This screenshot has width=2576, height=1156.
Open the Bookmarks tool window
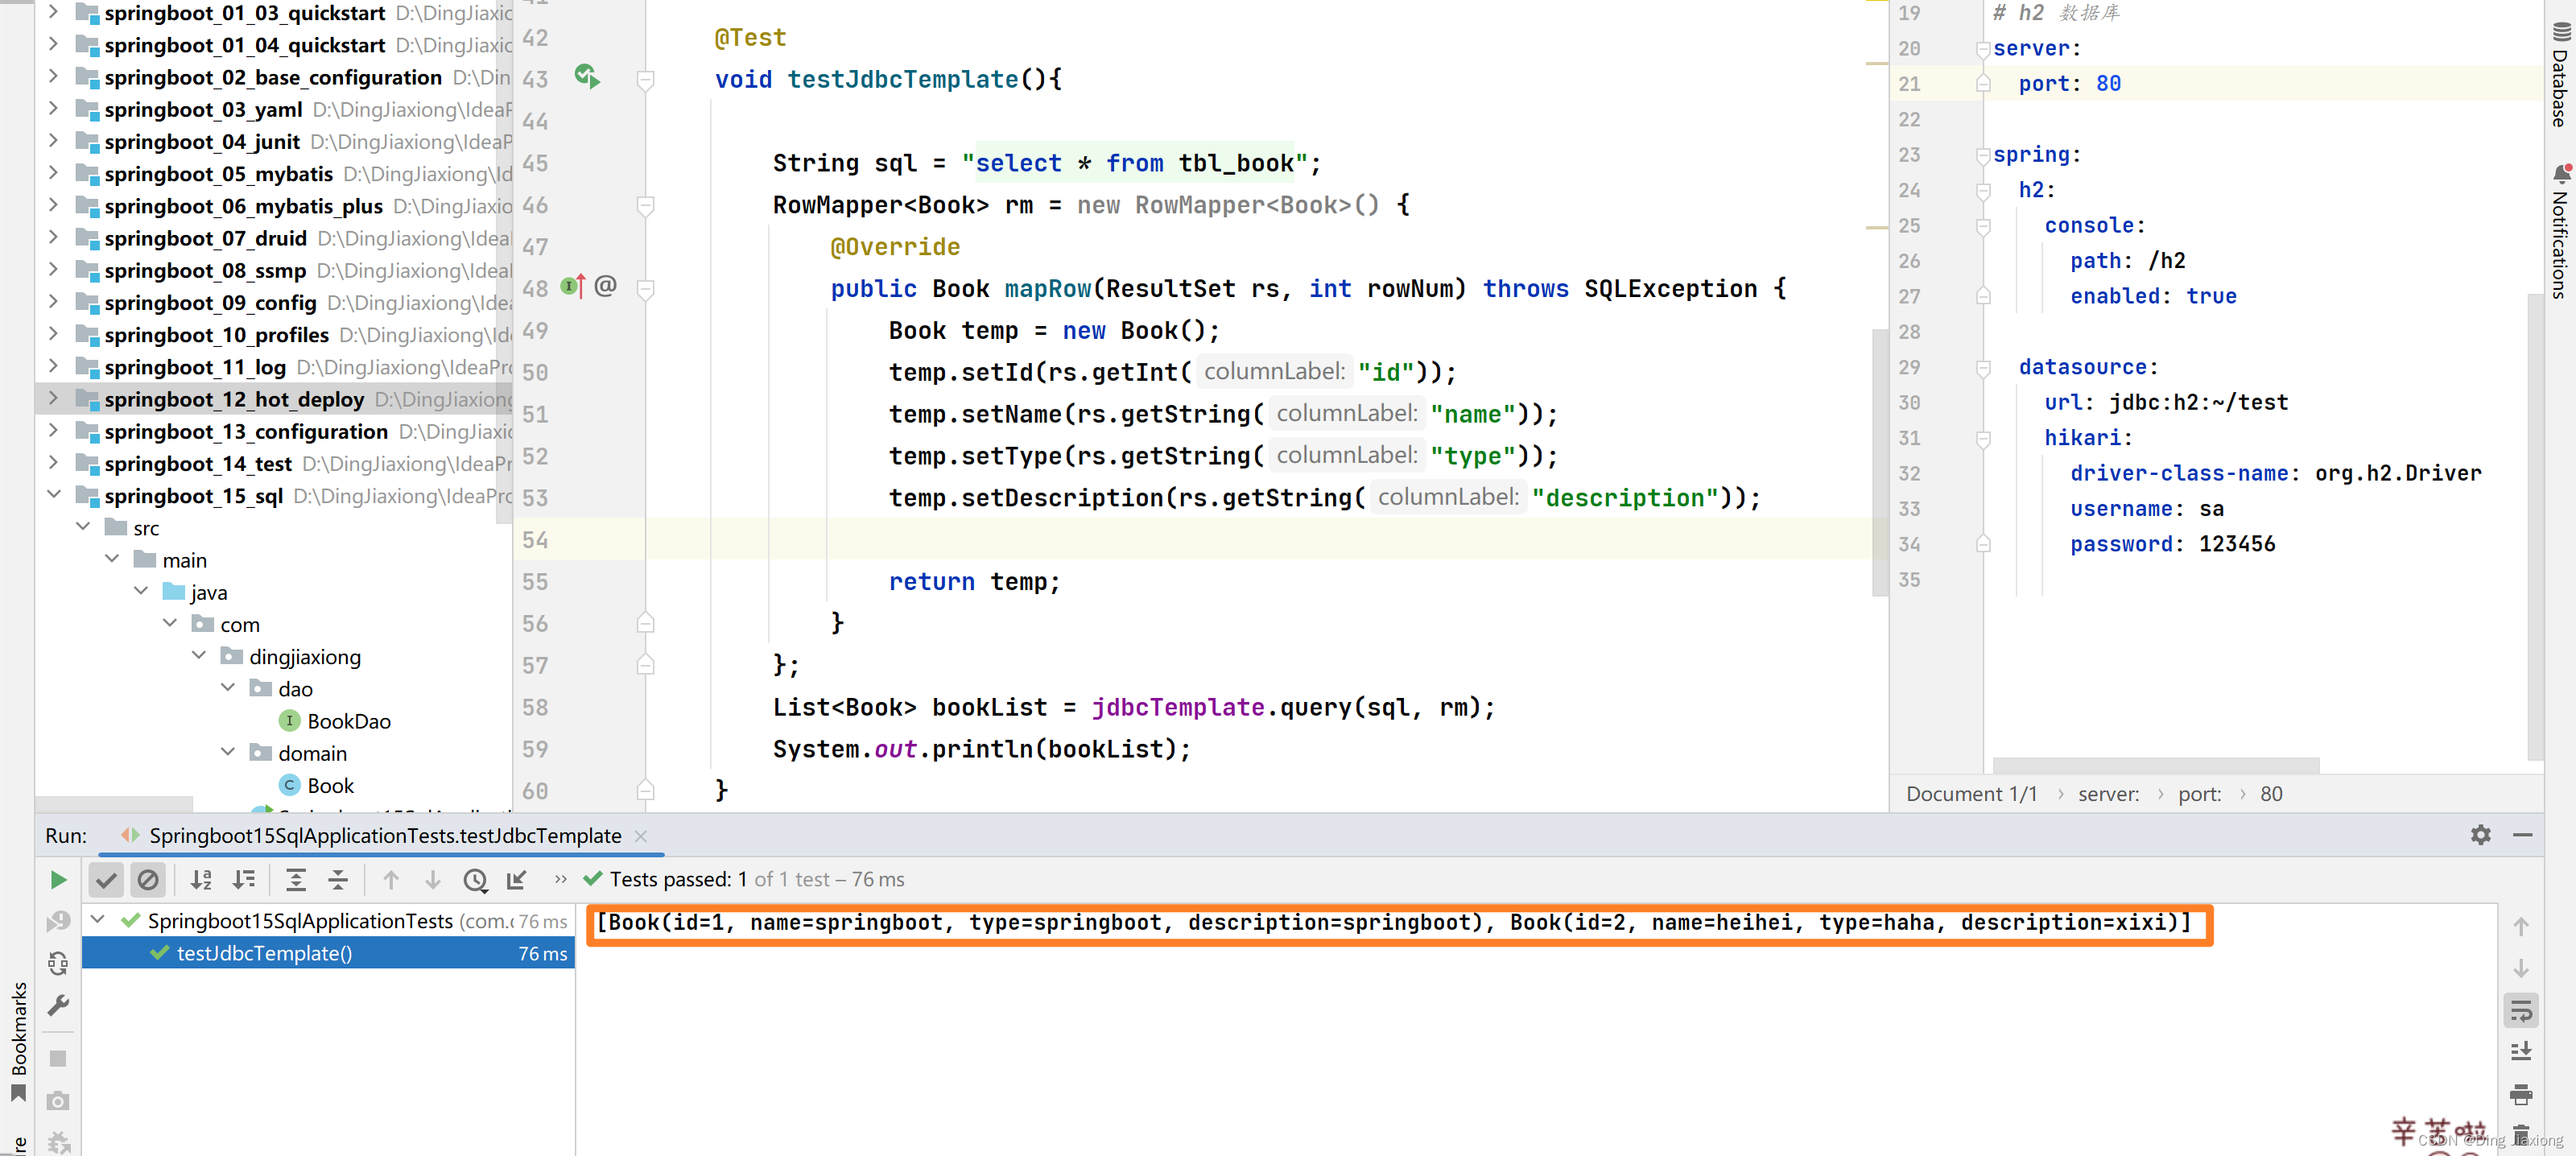tap(18, 1040)
